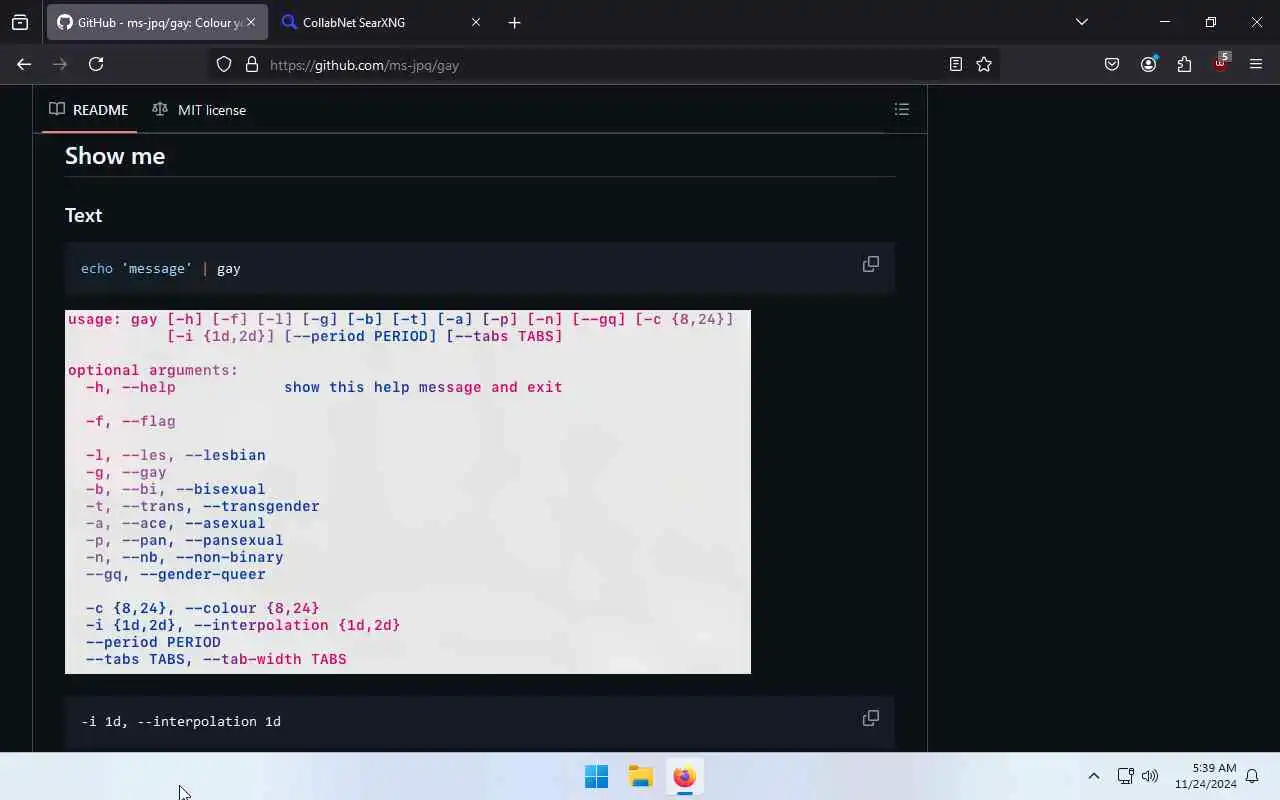This screenshot has height=800, width=1280.
Task: Open the 5:39 AM clock and calendar
Action: (1205, 776)
